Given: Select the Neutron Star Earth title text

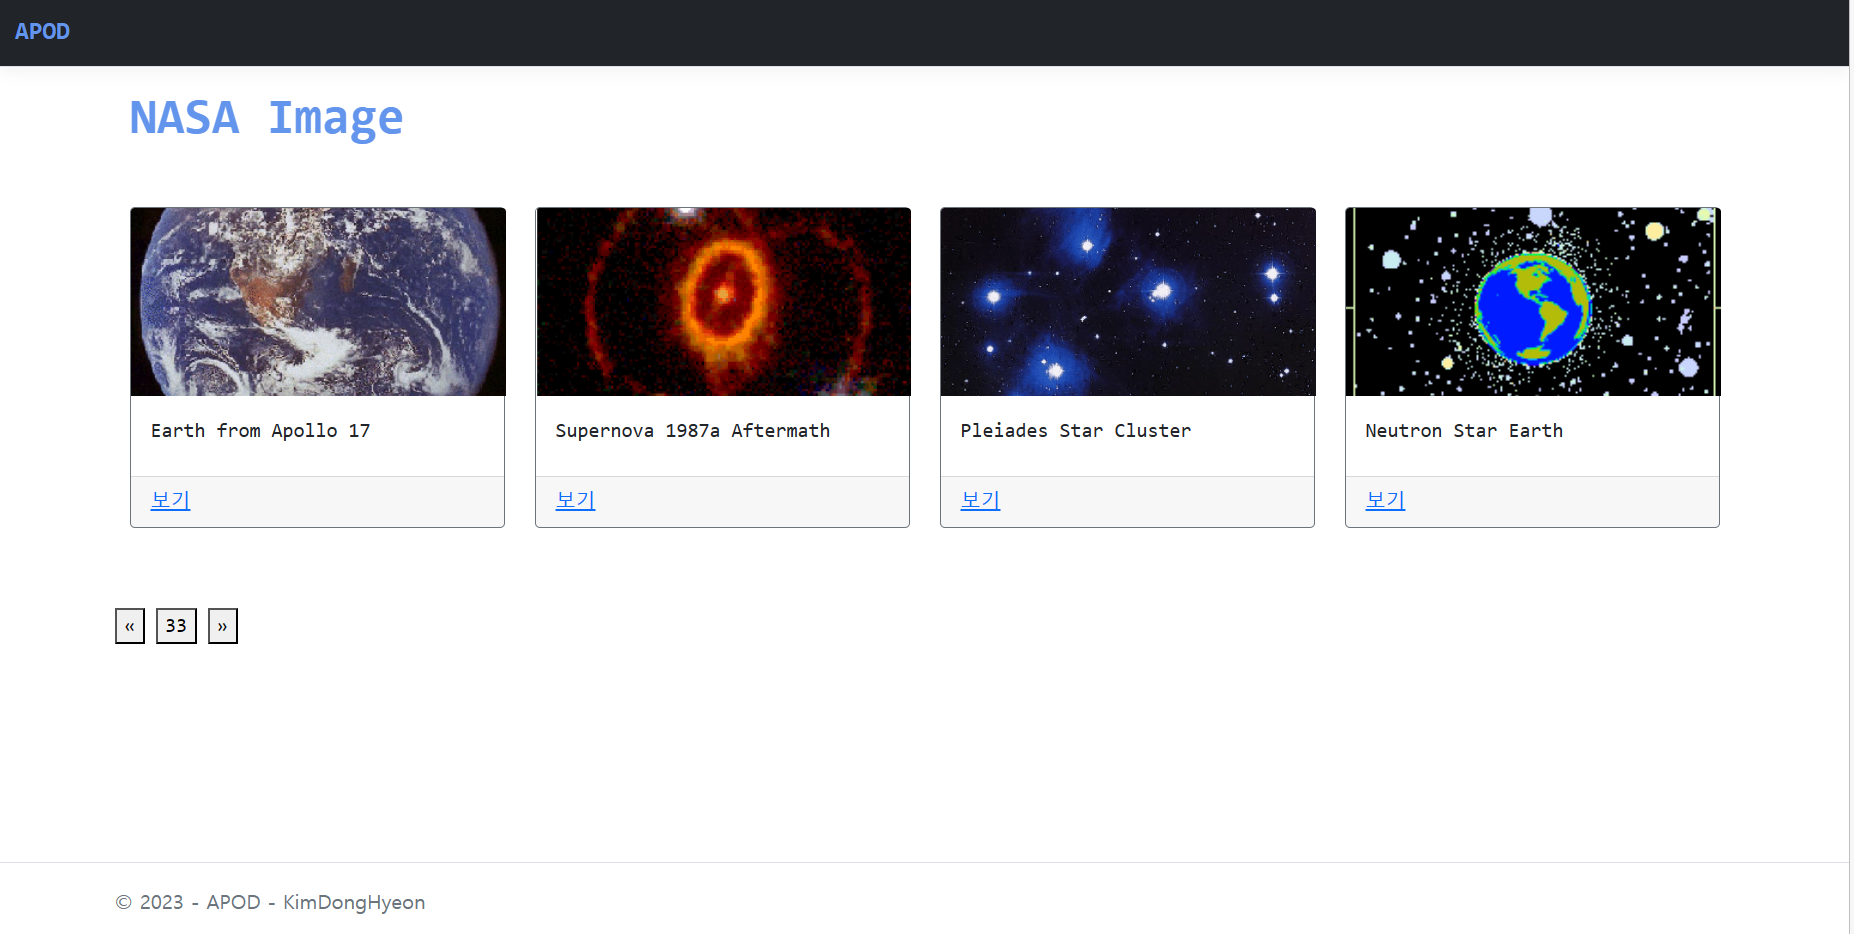Looking at the screenshot, I should pyautogui.click(x=1464, y=431).
